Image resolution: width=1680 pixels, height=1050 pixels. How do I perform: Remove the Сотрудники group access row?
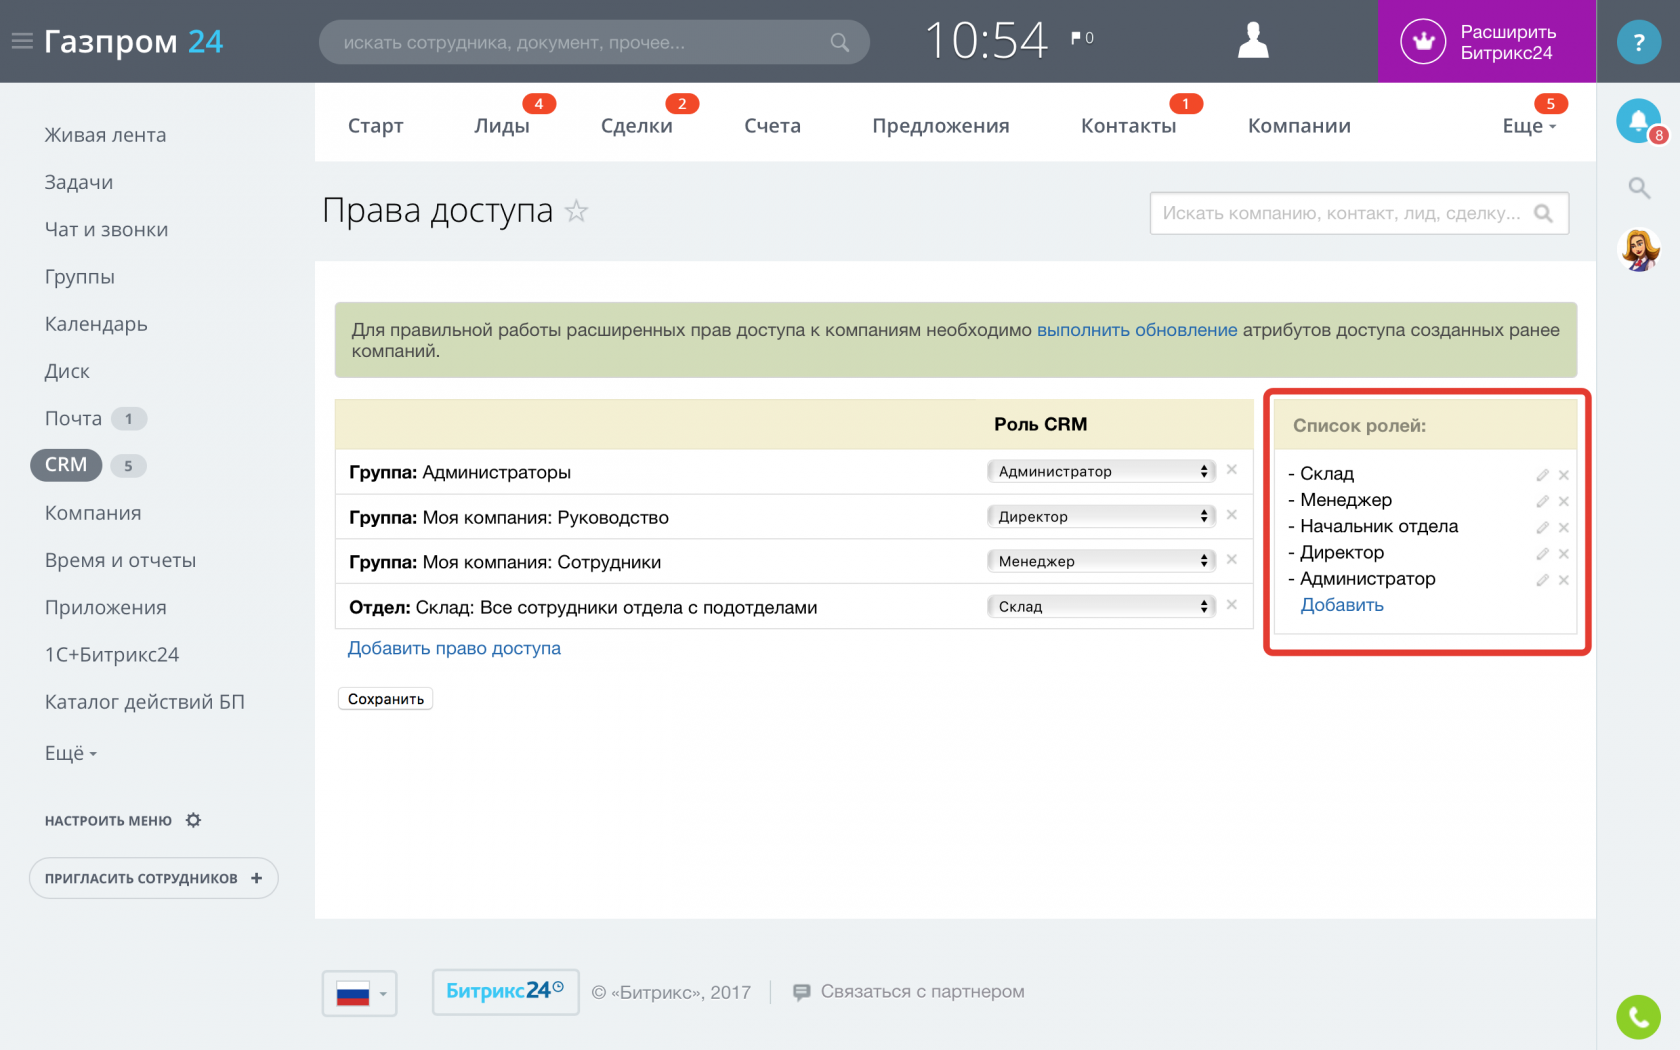tap(1232, 559)
